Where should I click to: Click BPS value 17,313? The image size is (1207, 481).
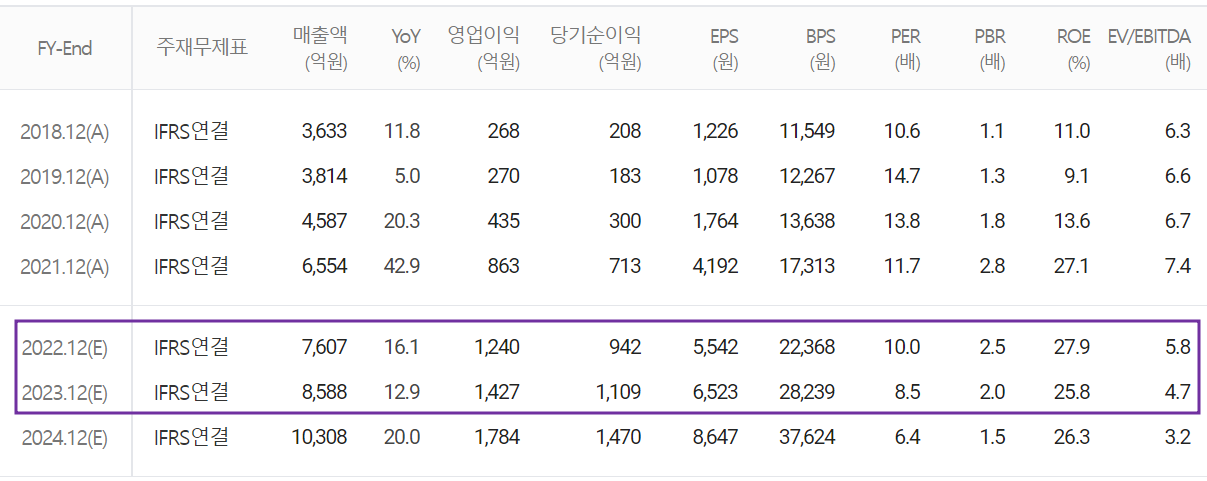(808, 267)
